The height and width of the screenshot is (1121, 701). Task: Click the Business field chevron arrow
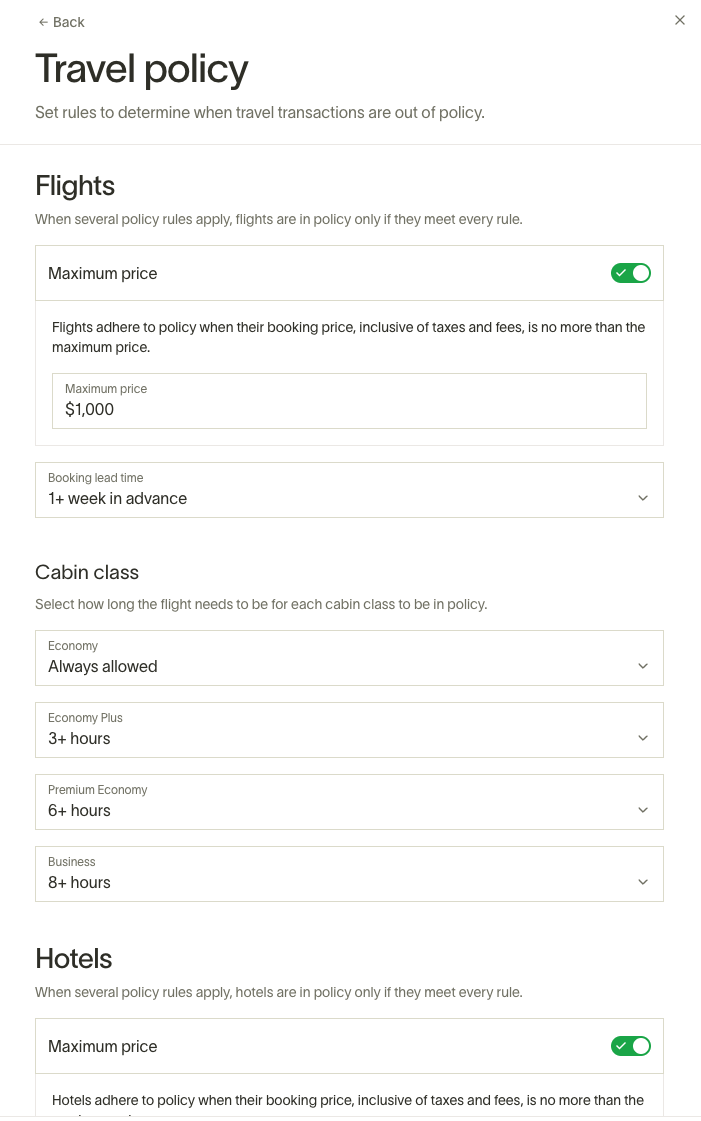point(643,882)
